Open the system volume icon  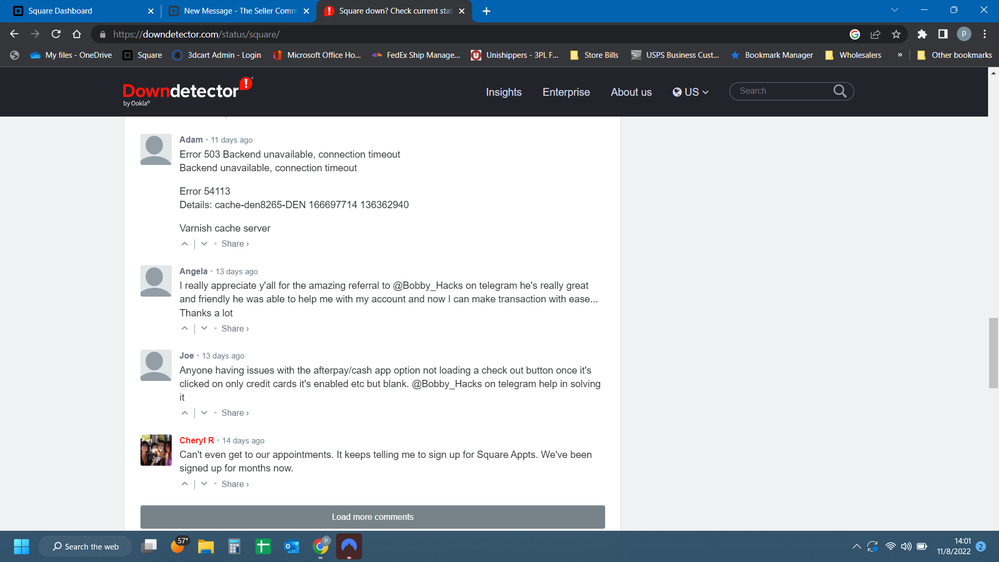pos(906,546)
